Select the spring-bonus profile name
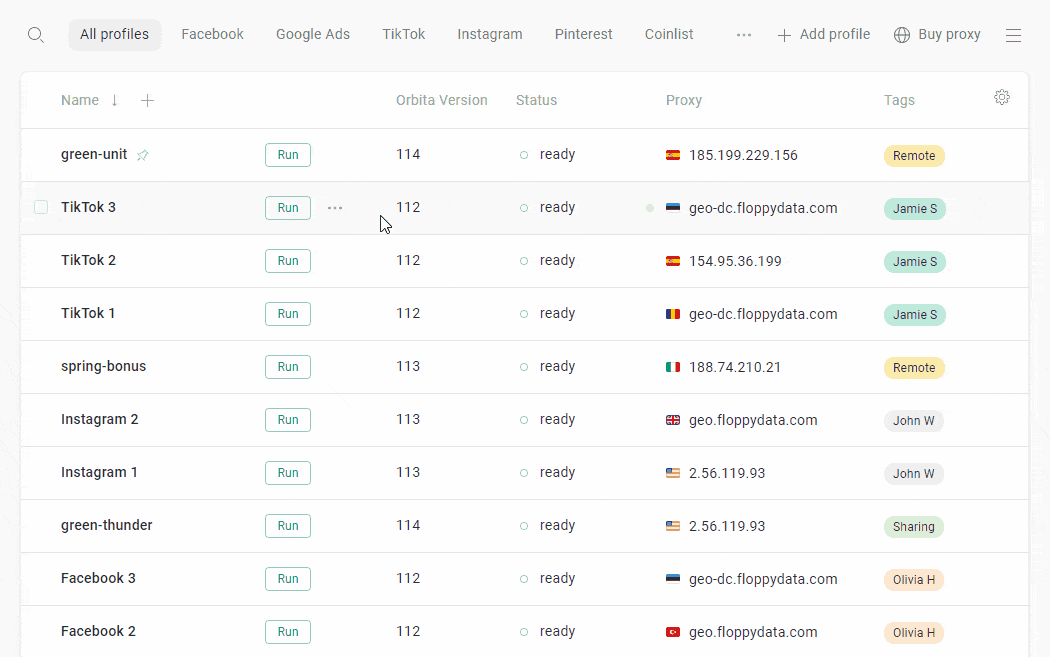1050x657 pixels. coord(103,366)
